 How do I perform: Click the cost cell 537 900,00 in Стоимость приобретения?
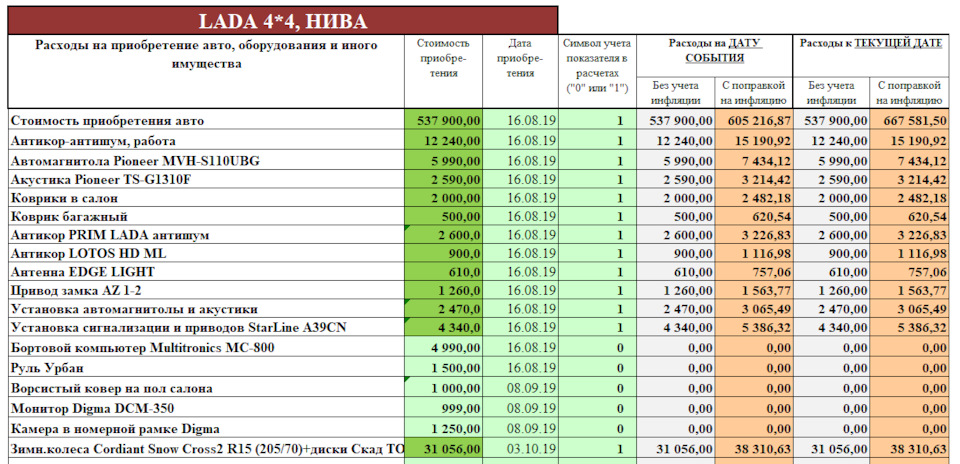[443, 121]
